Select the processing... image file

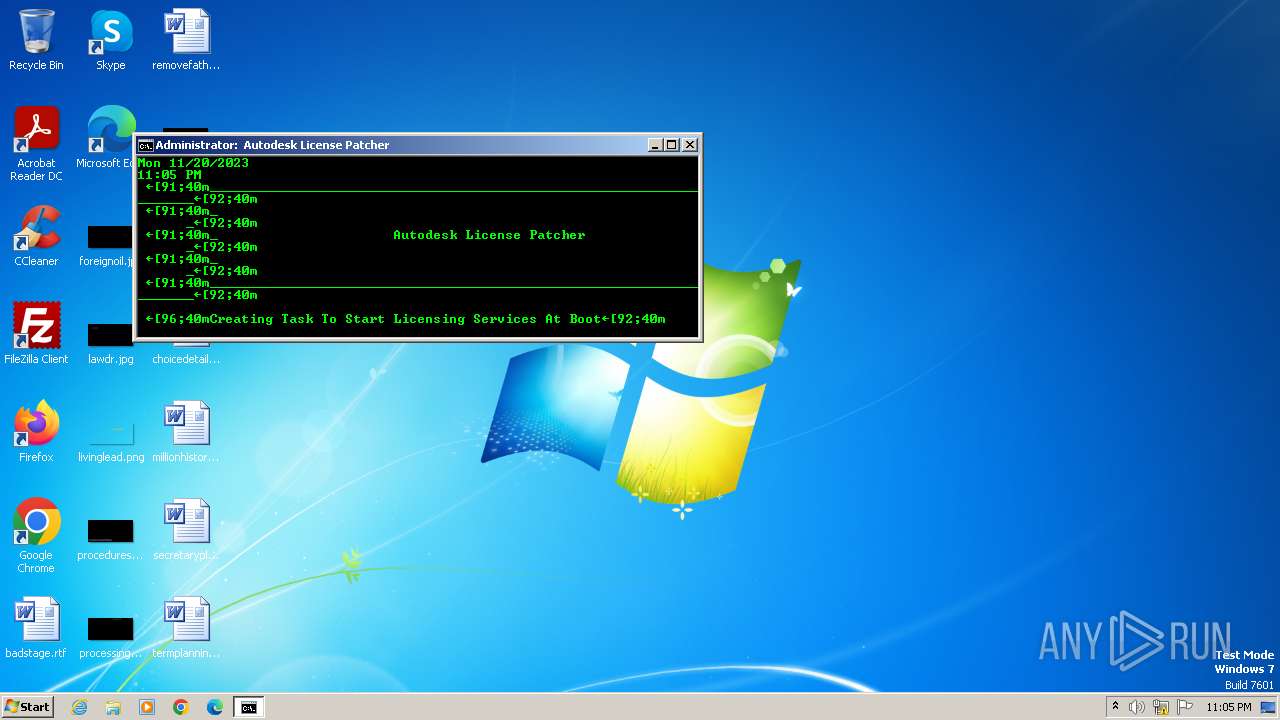(x=110, y=637)
